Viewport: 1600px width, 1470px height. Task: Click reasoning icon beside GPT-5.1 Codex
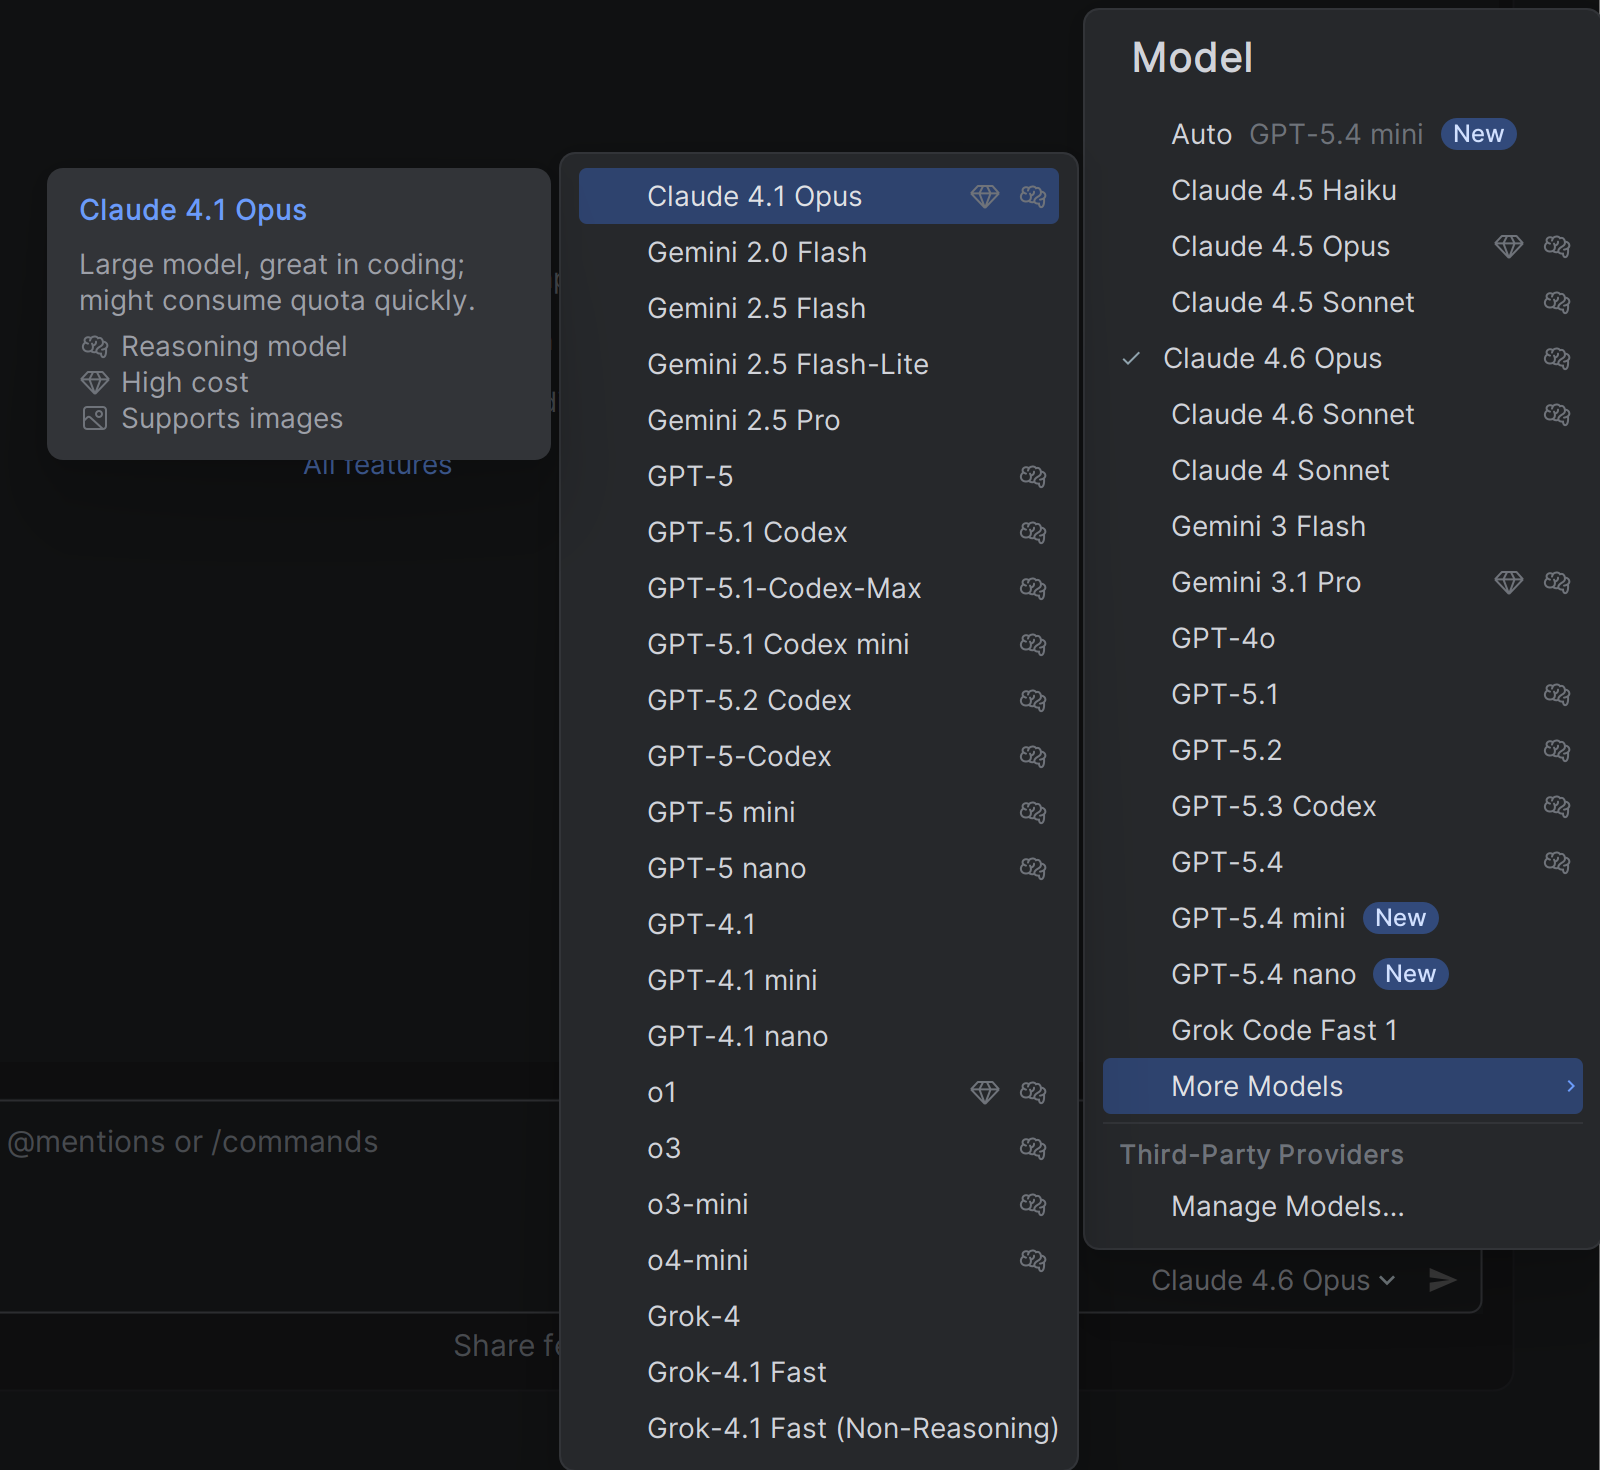pos(1033,532)
